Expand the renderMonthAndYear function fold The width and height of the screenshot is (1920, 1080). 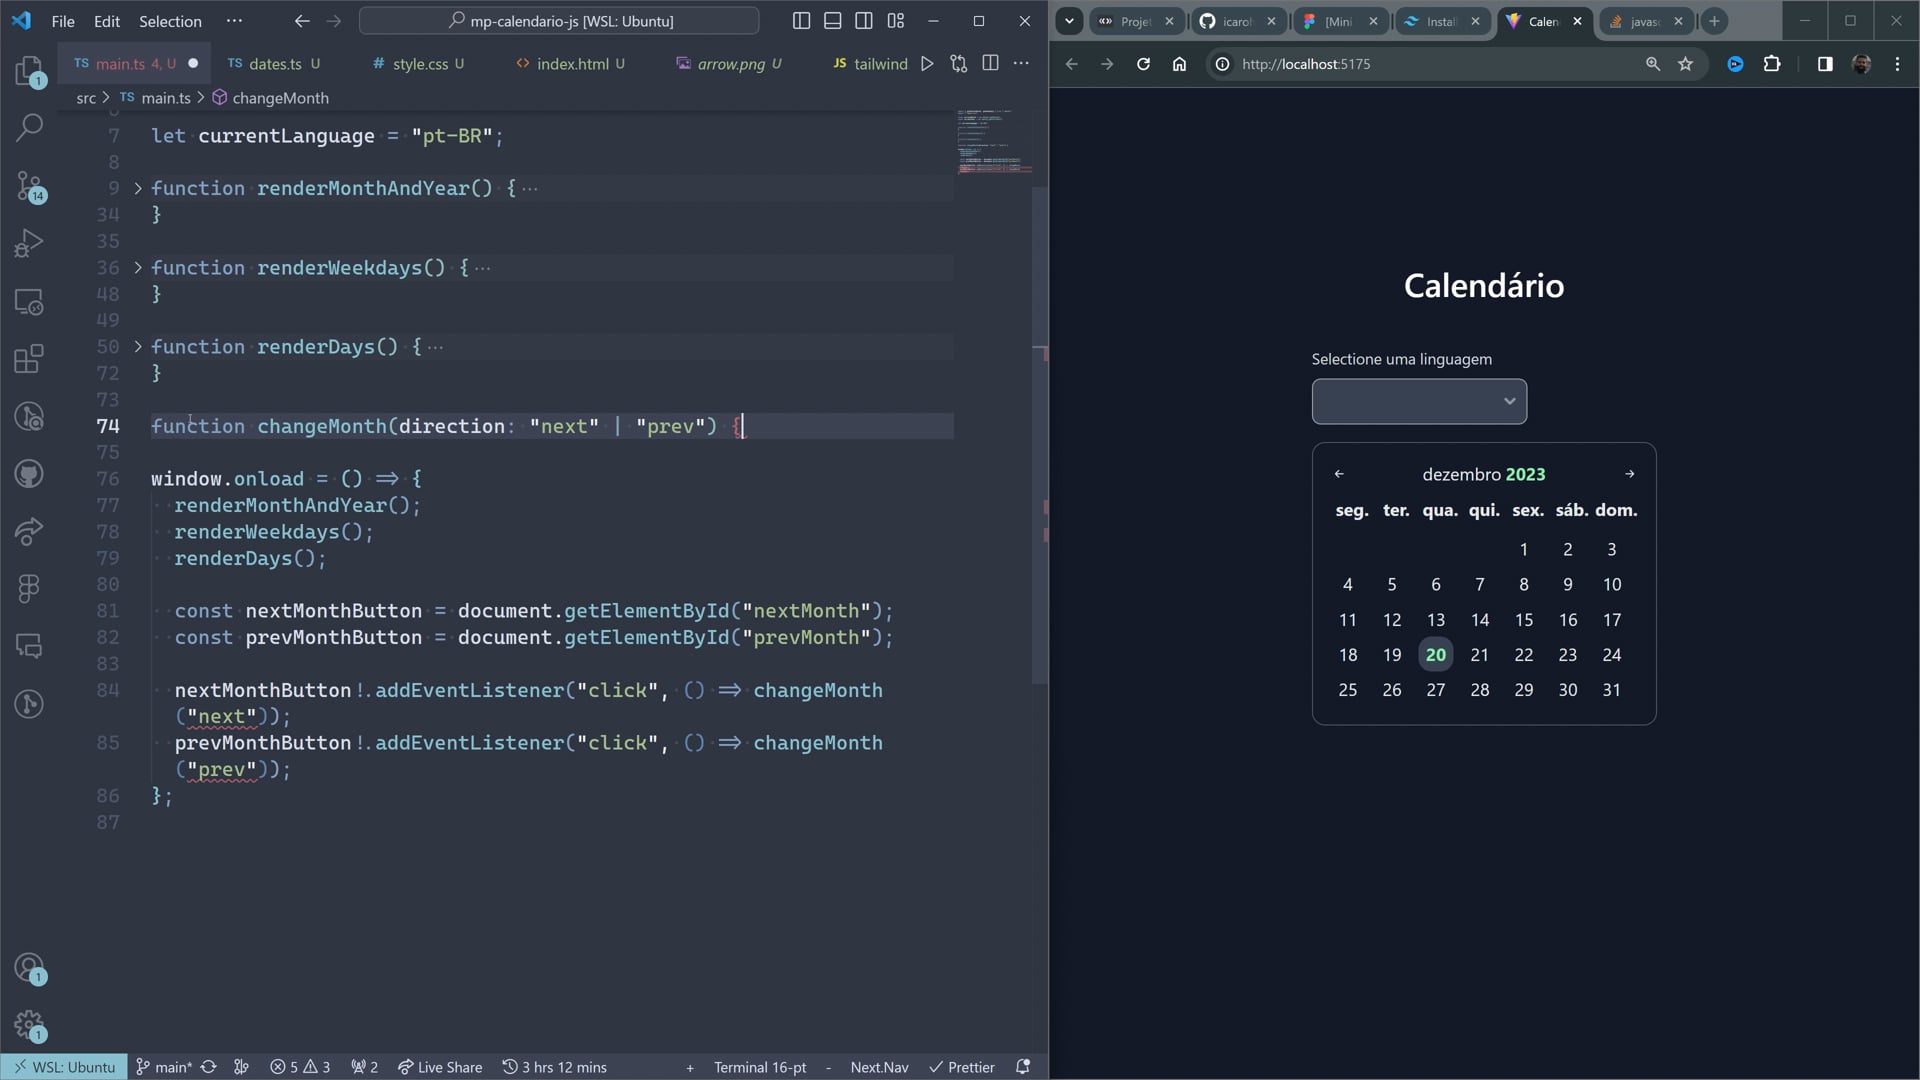point(138,188)
